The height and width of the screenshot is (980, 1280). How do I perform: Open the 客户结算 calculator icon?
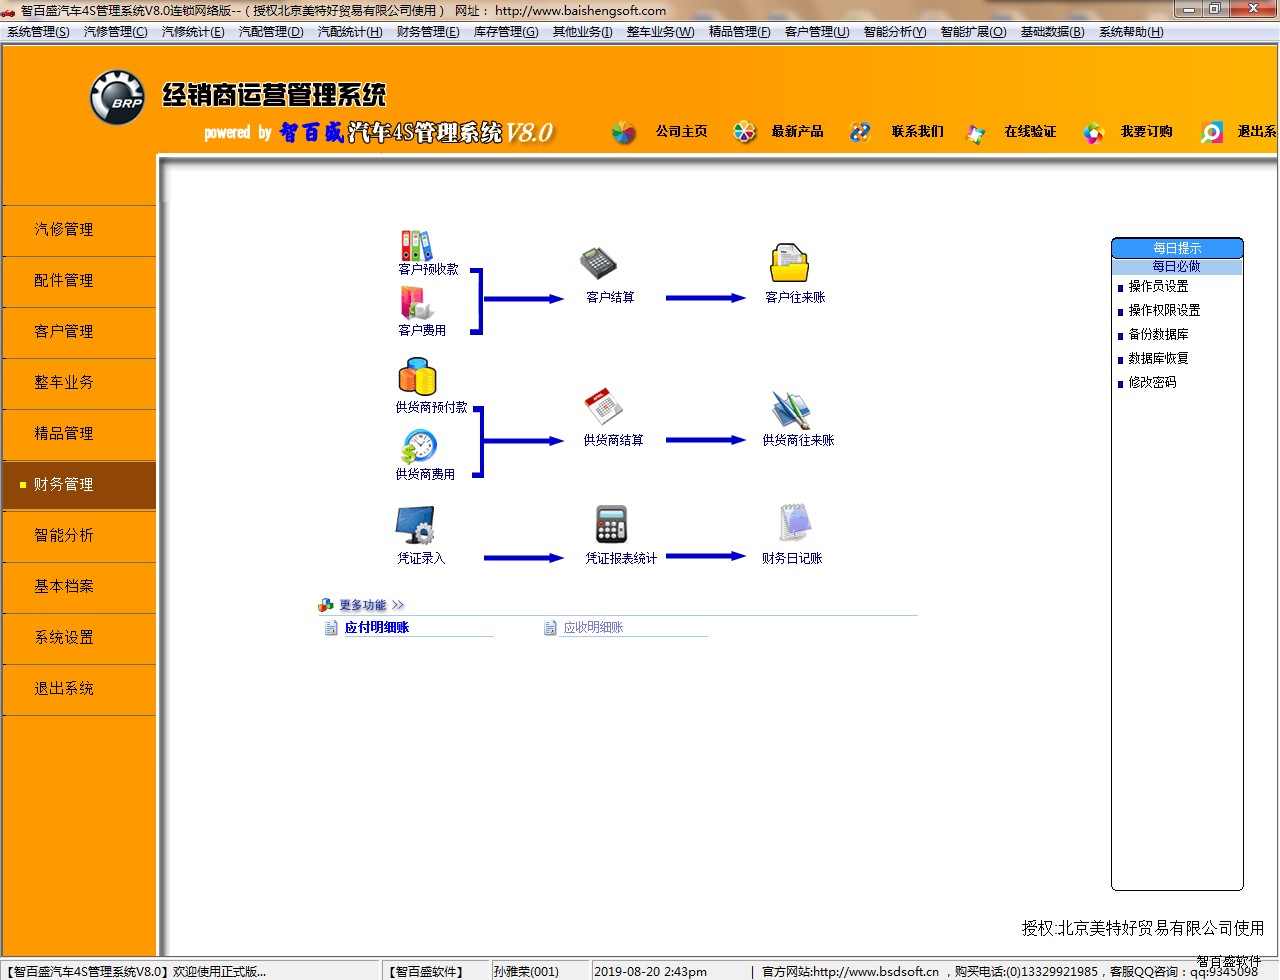coord(598,263)
